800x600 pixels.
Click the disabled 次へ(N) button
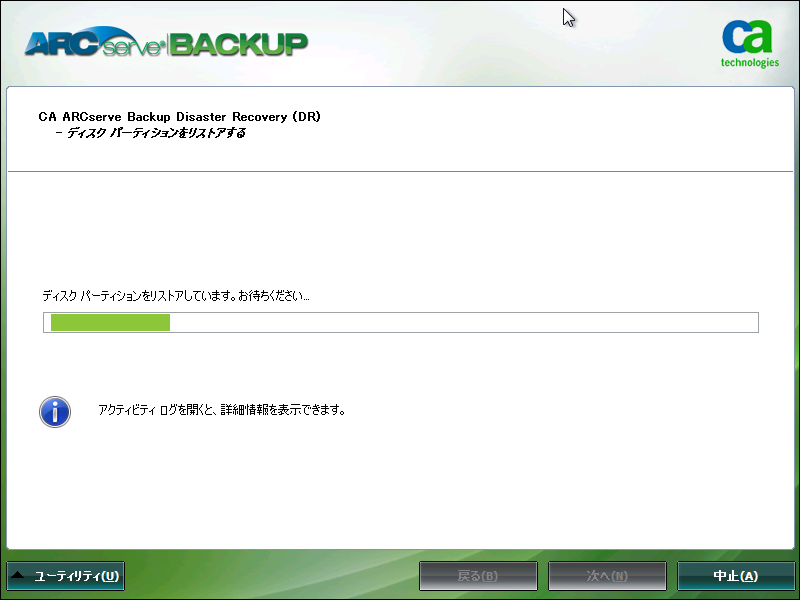(x=607, y=575)
